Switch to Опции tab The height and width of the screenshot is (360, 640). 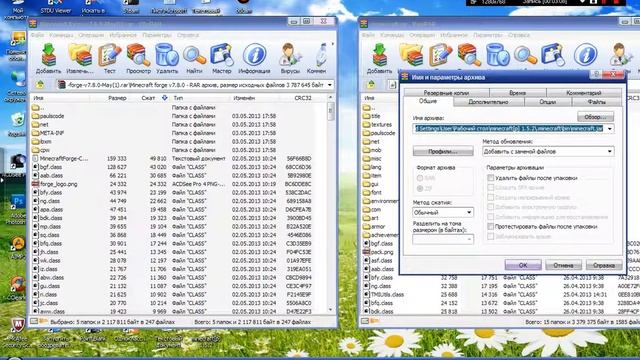tap(548, 102)
